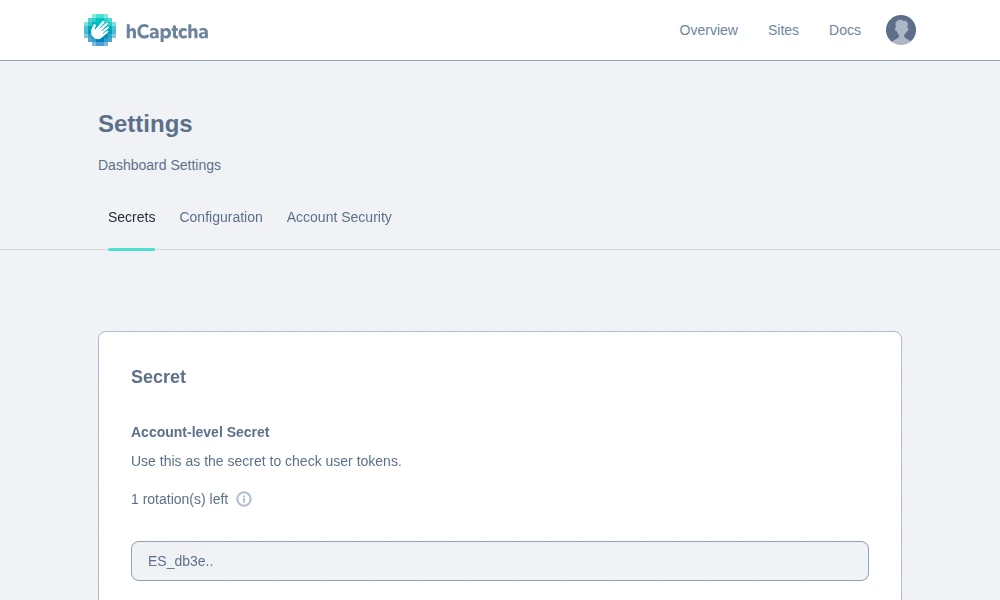Click the hCaptcha wordmark text
The width and height of the screenshot is (1000, 600).
(167, 31)
